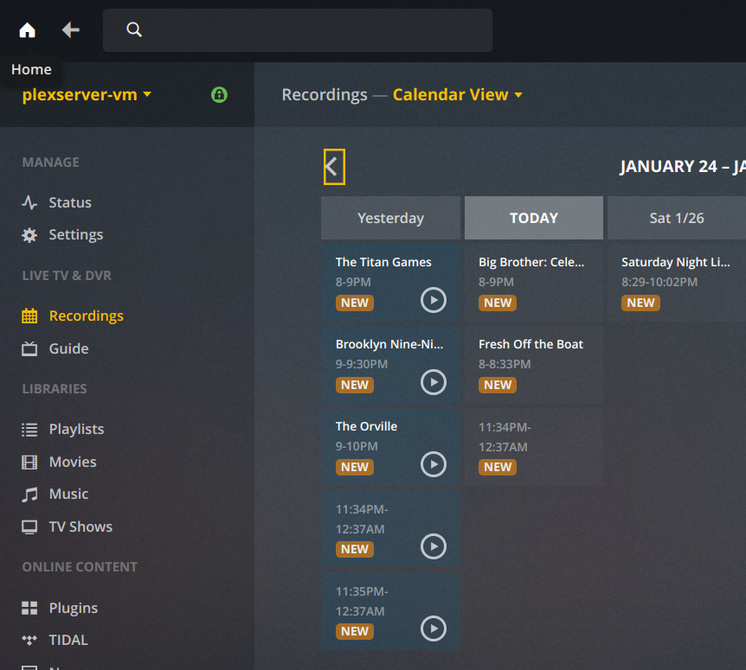Click the Status activity icon

click(x=29, y=203)
